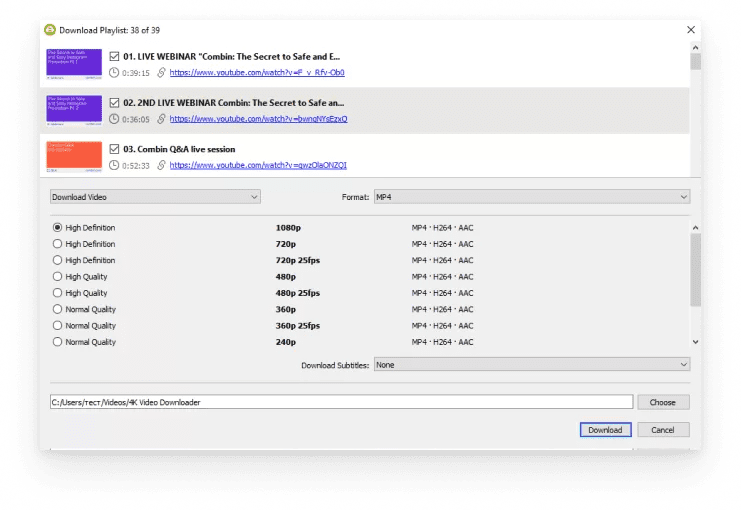Screen dimensions: 742x510
Task: Click the output folder path field
Action: pos(340,402)
